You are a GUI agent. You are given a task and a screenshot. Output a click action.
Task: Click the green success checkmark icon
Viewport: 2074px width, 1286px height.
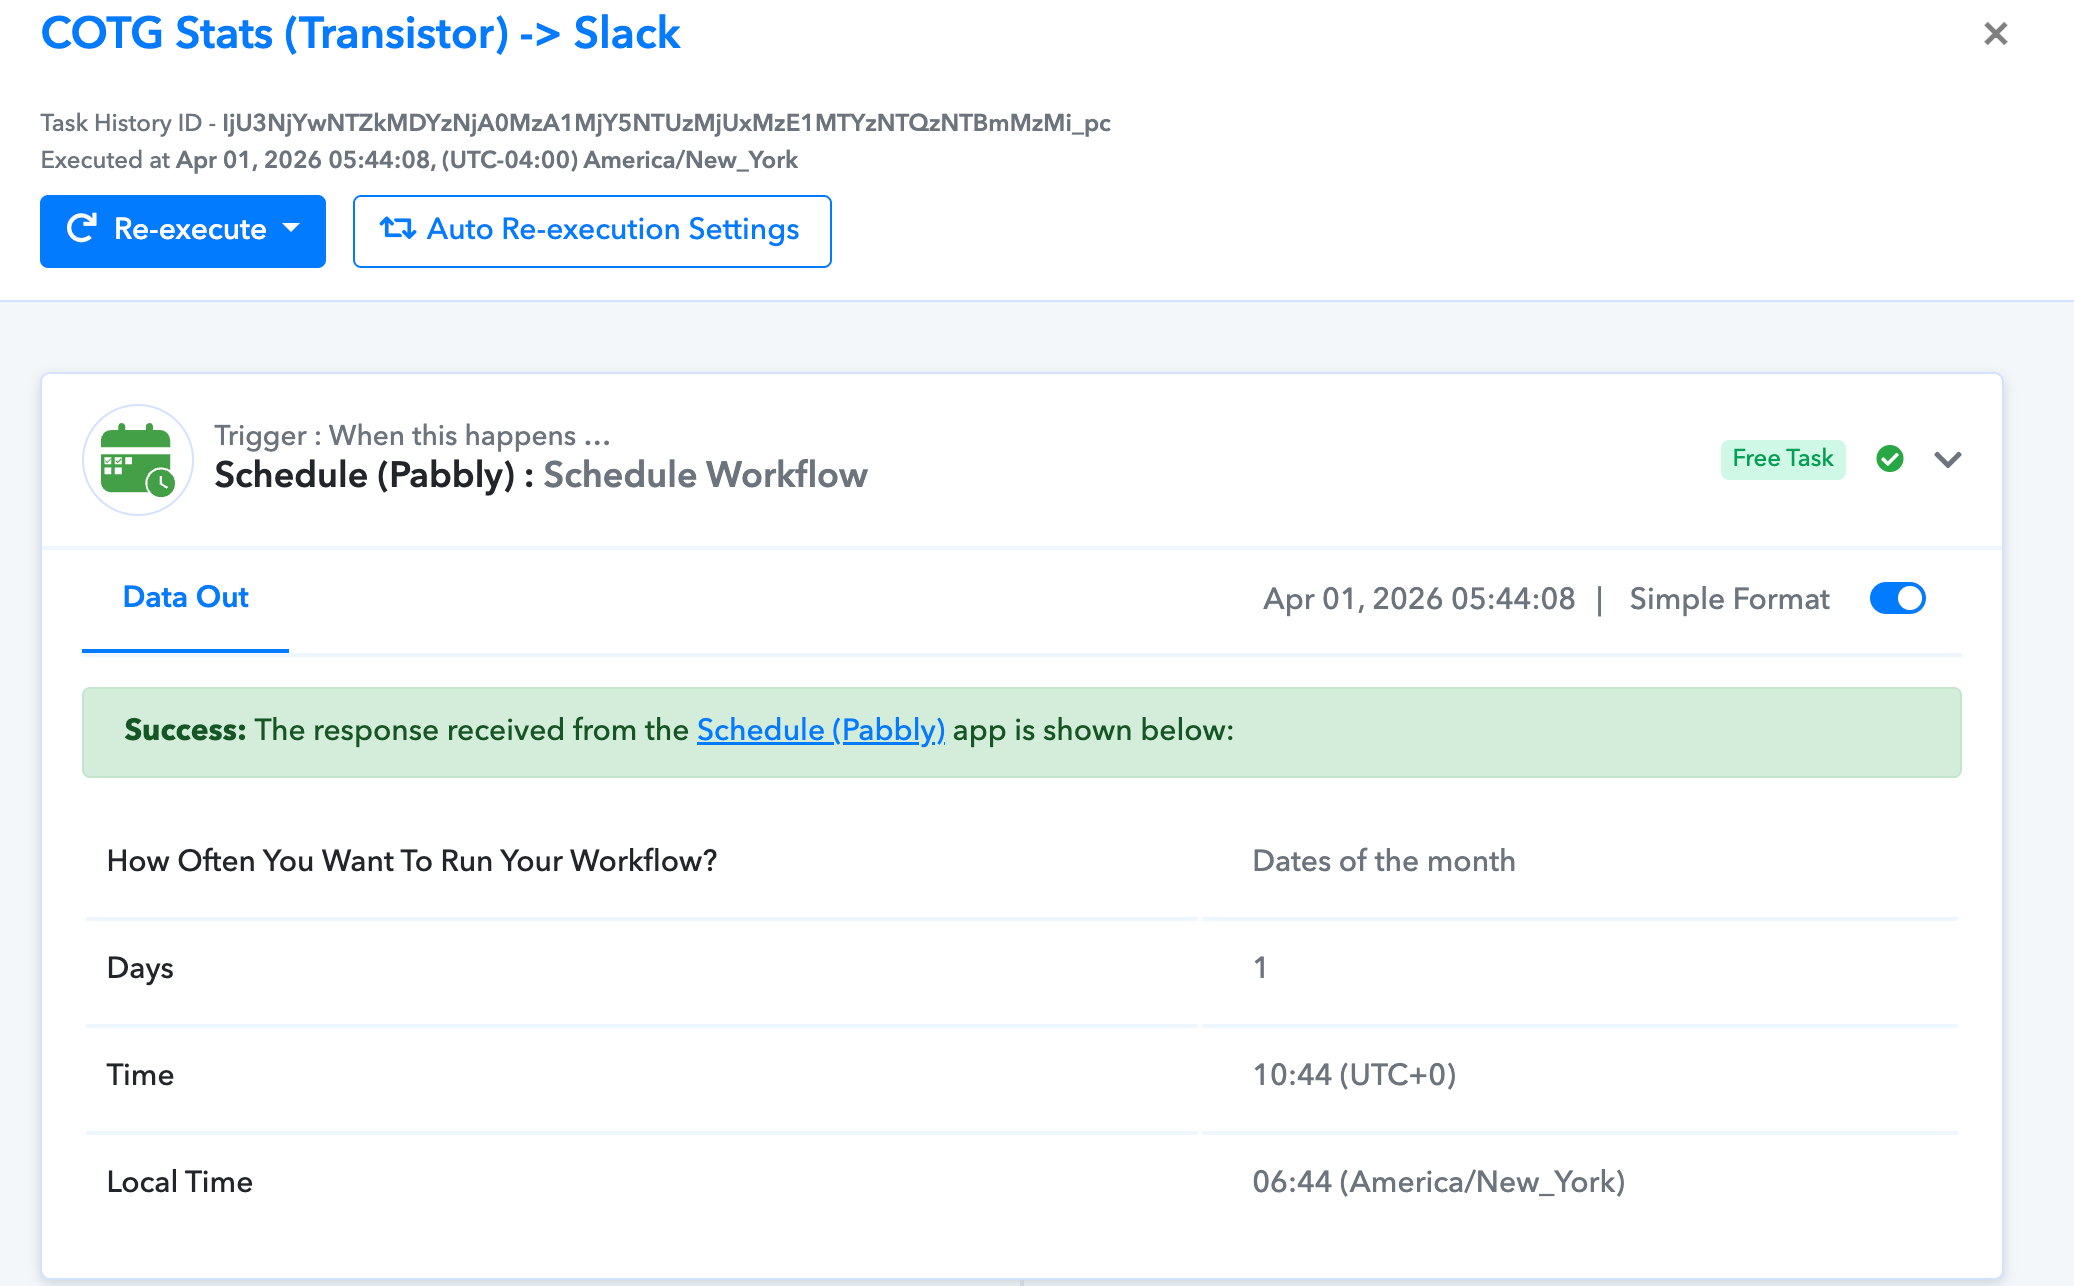coord(1889,459)
